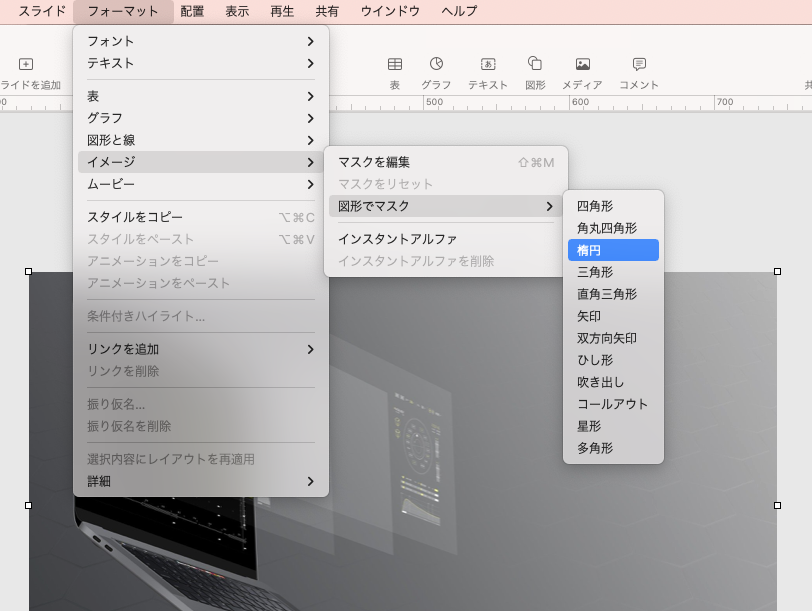Mask image with 星形 shape
The width and height of the screenshot is (812, 611).
coord(613,426)
